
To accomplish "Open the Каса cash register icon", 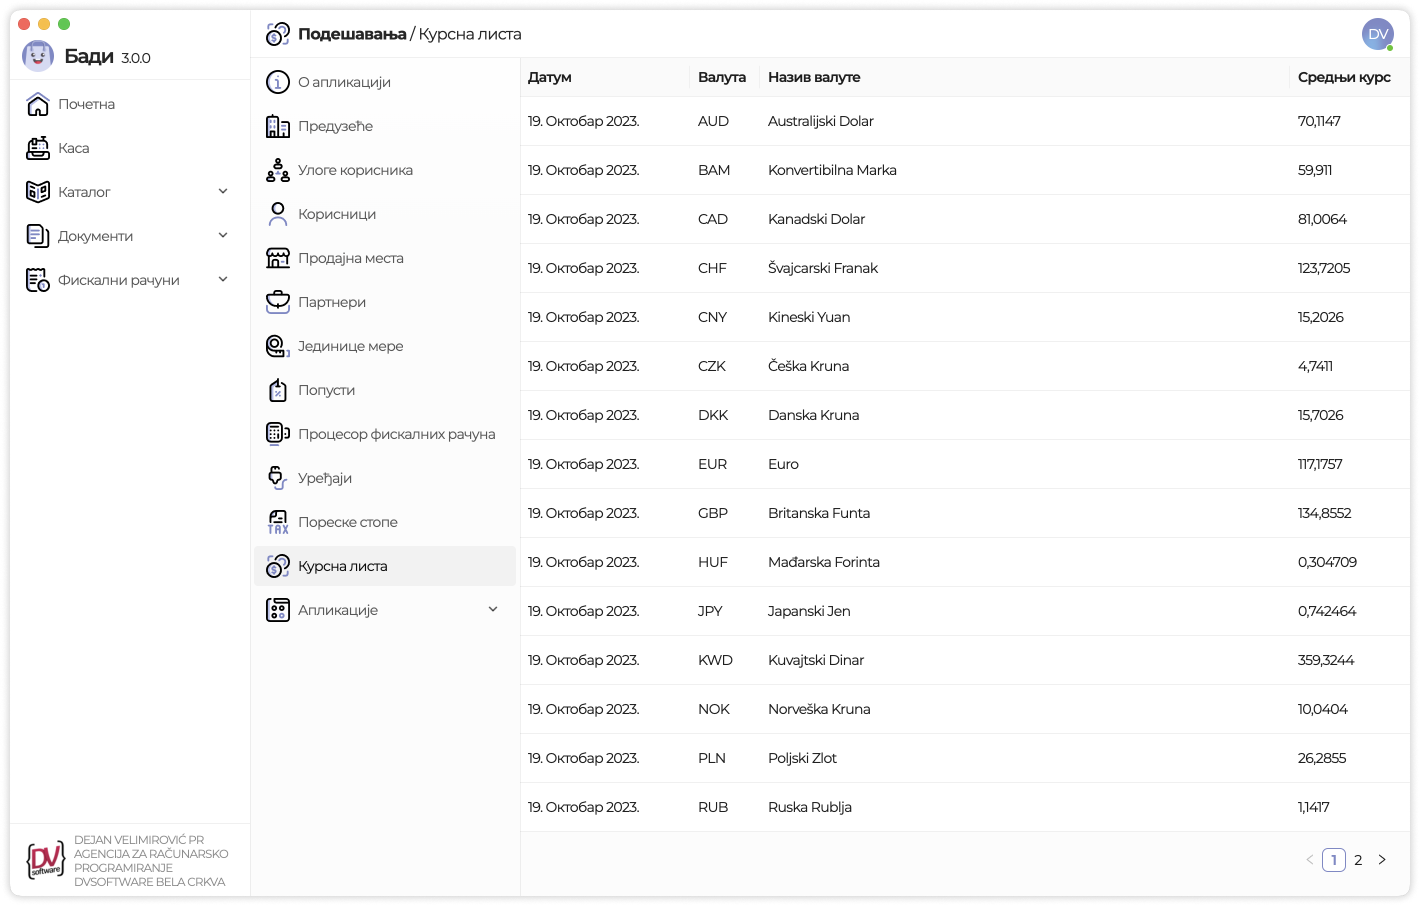I will coord(38,148).
